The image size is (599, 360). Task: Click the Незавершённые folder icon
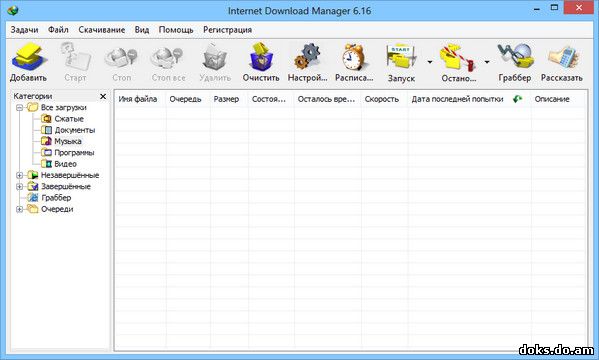coord(33,175)
